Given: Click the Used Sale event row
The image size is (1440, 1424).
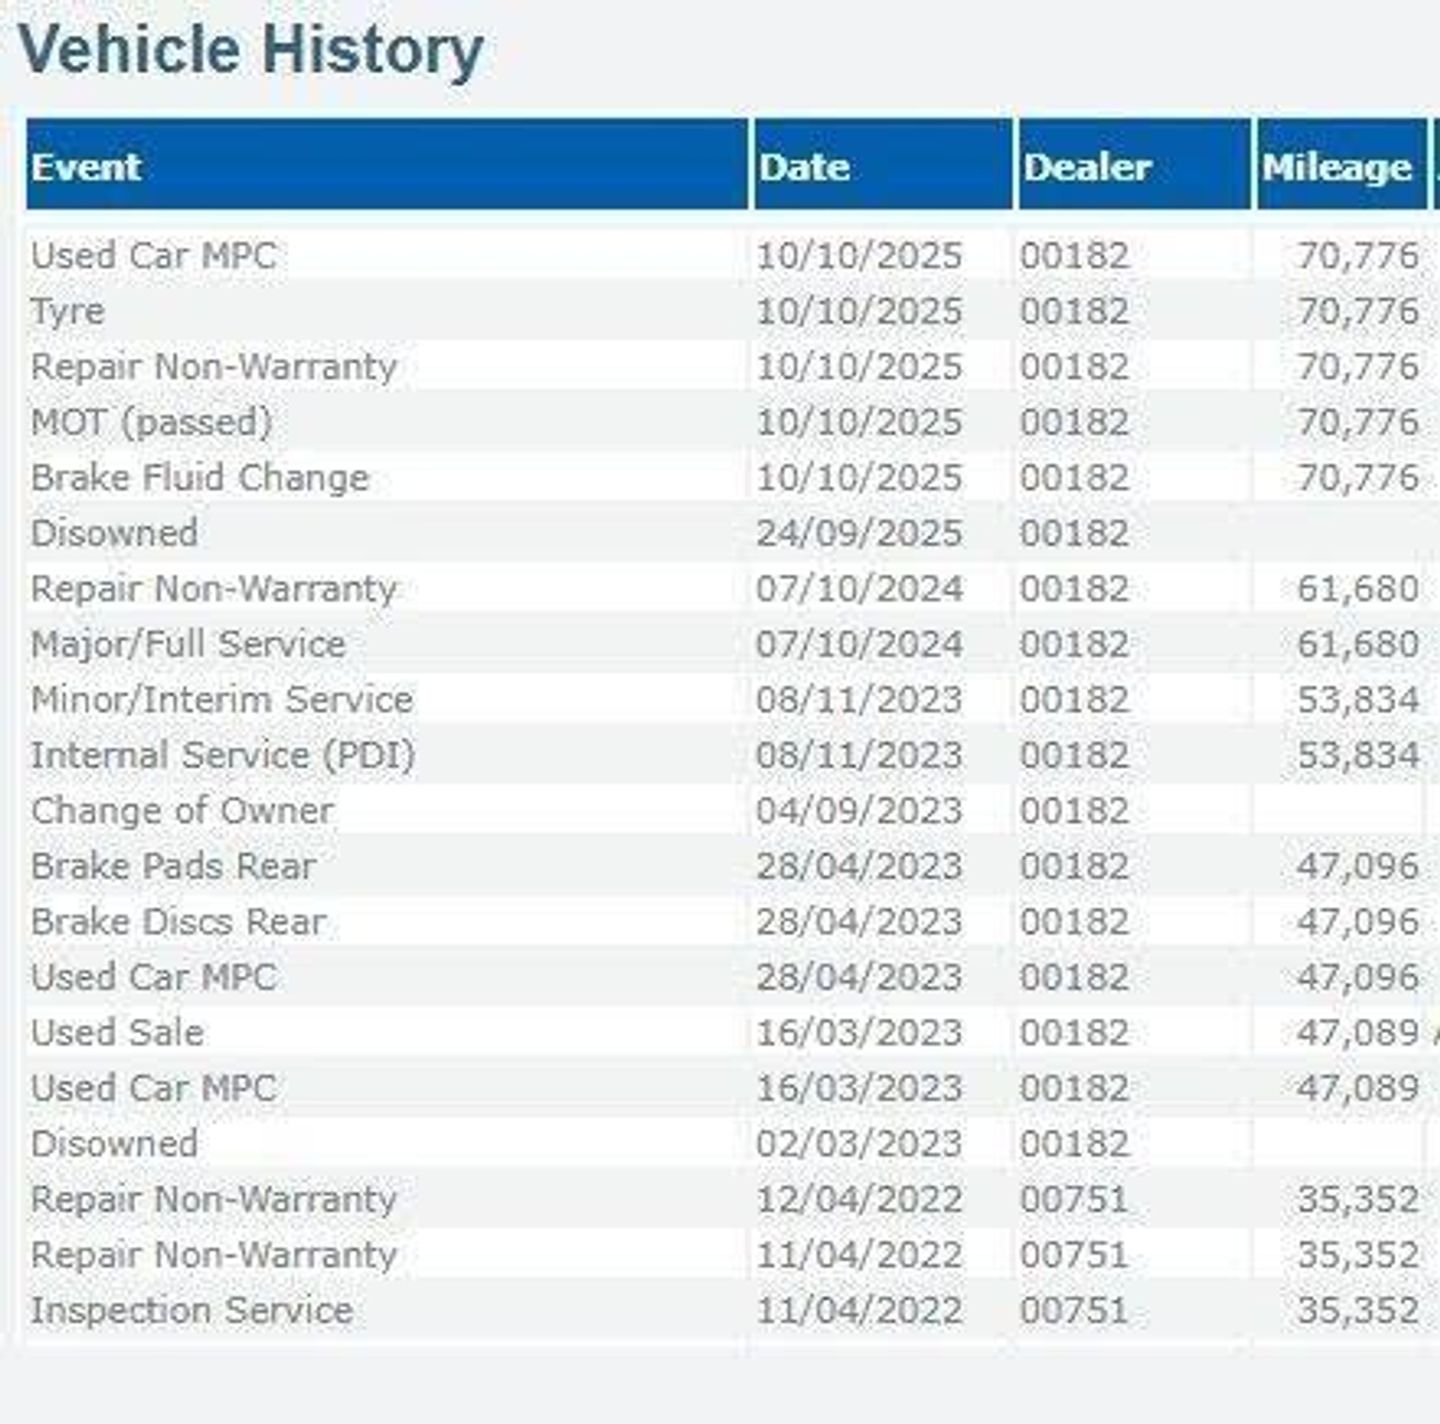Looking at the screenshot, I should coord(117,1033).
